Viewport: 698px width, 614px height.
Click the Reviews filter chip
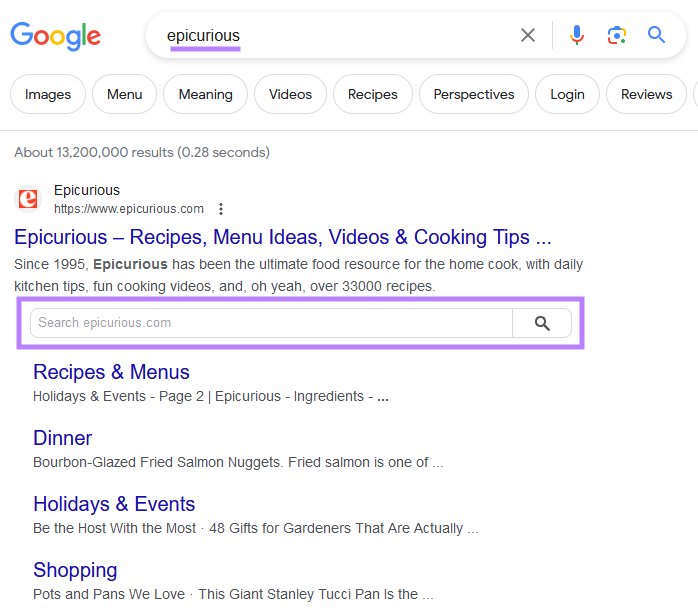click(646, 94)
